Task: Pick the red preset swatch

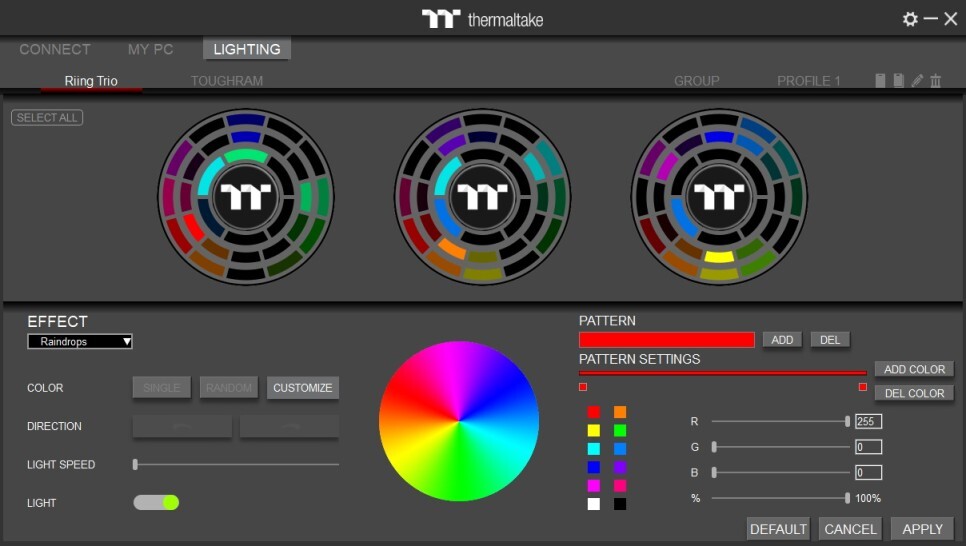Action: tap(594, 412)
